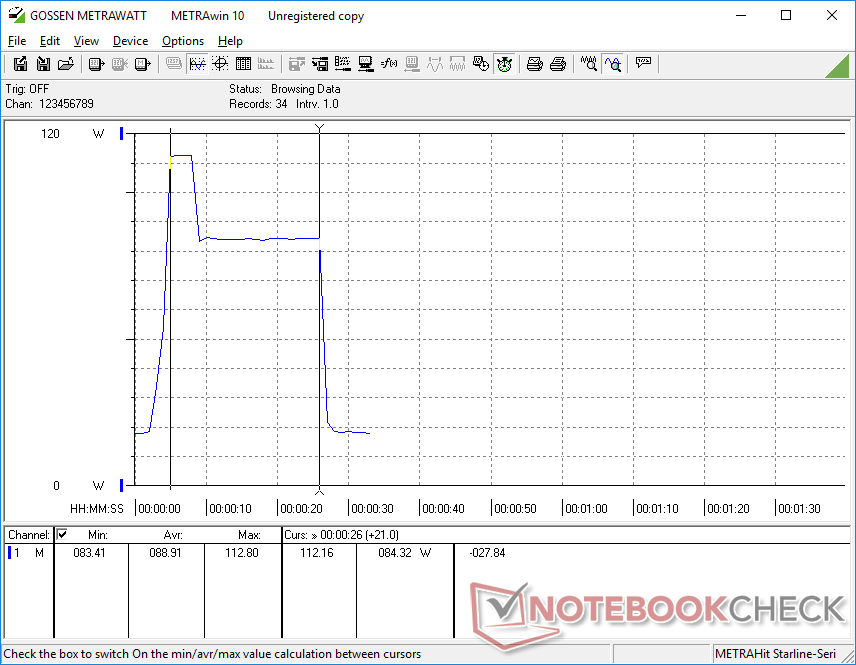Open the Help menu
856x665 pixels.
pyautogui.click(x=230, y=41)
